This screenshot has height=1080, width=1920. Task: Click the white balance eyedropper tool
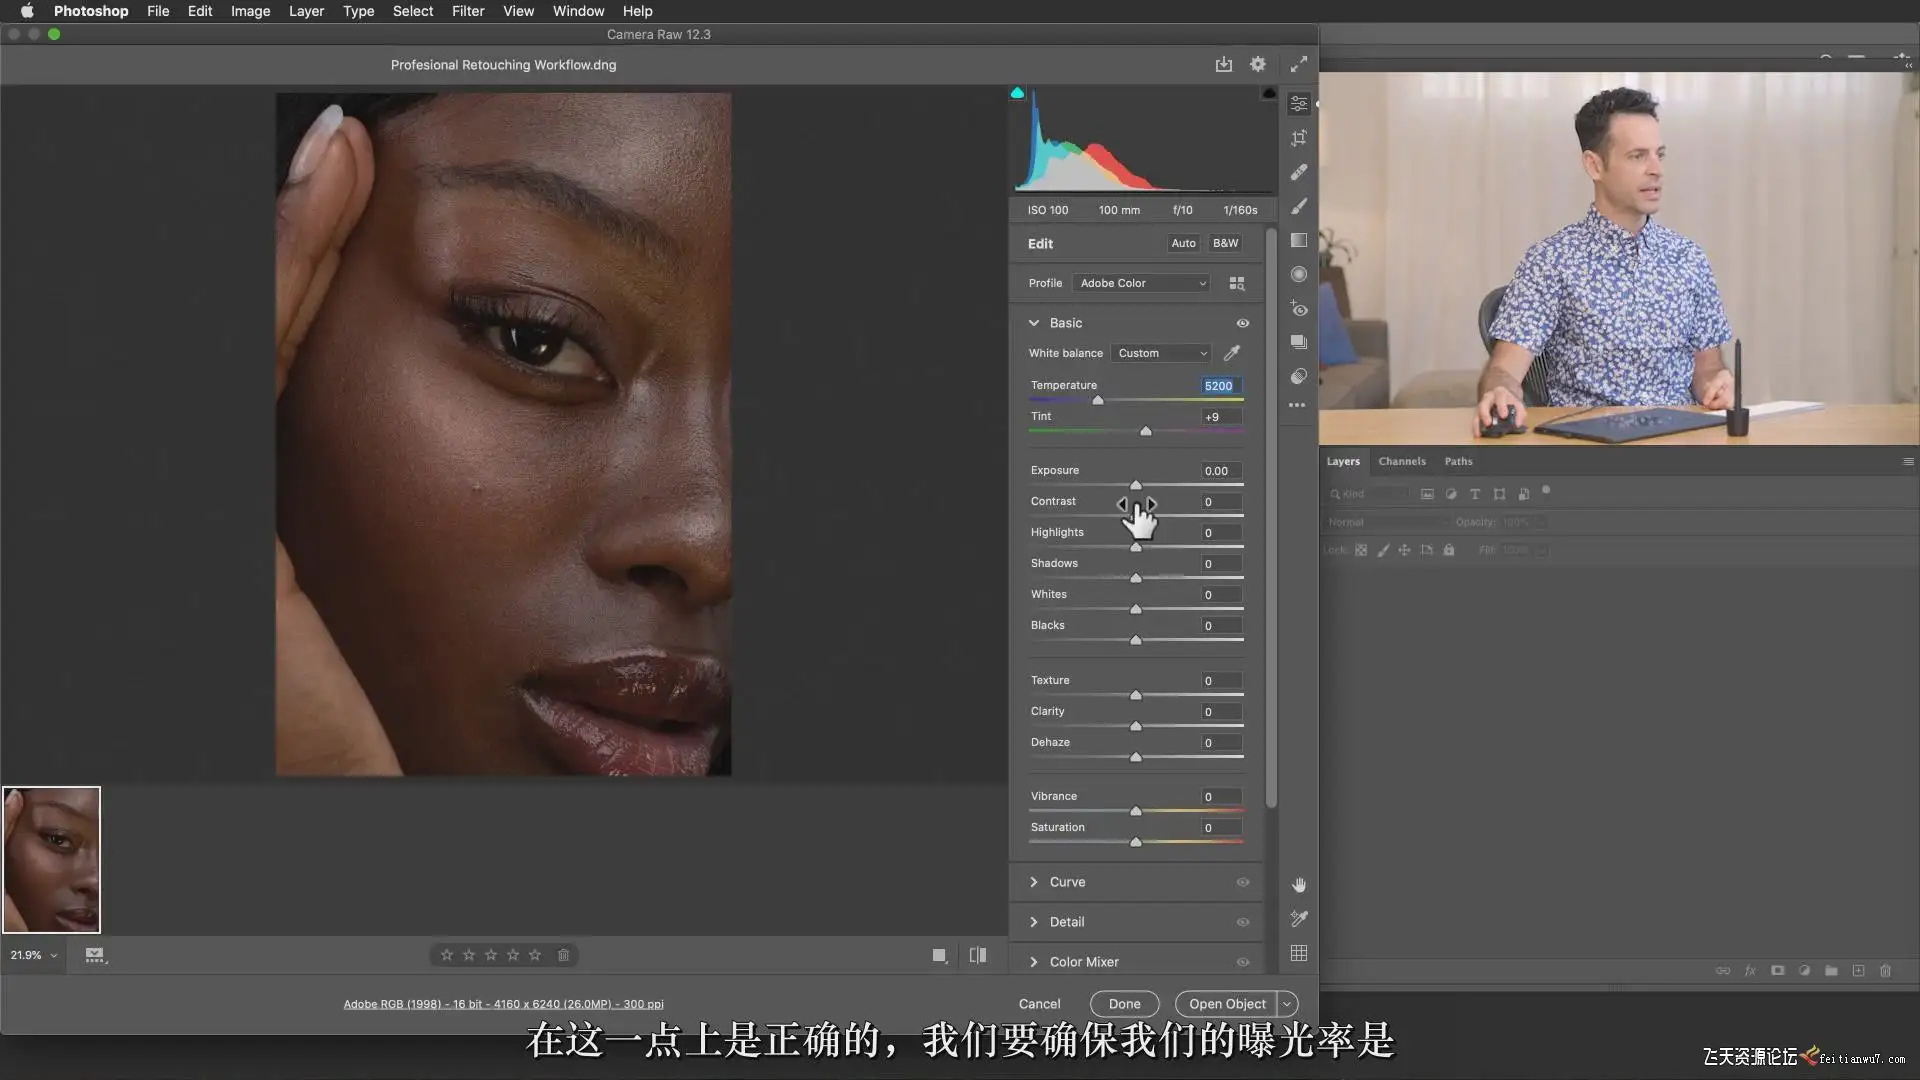pos(1232,353)
